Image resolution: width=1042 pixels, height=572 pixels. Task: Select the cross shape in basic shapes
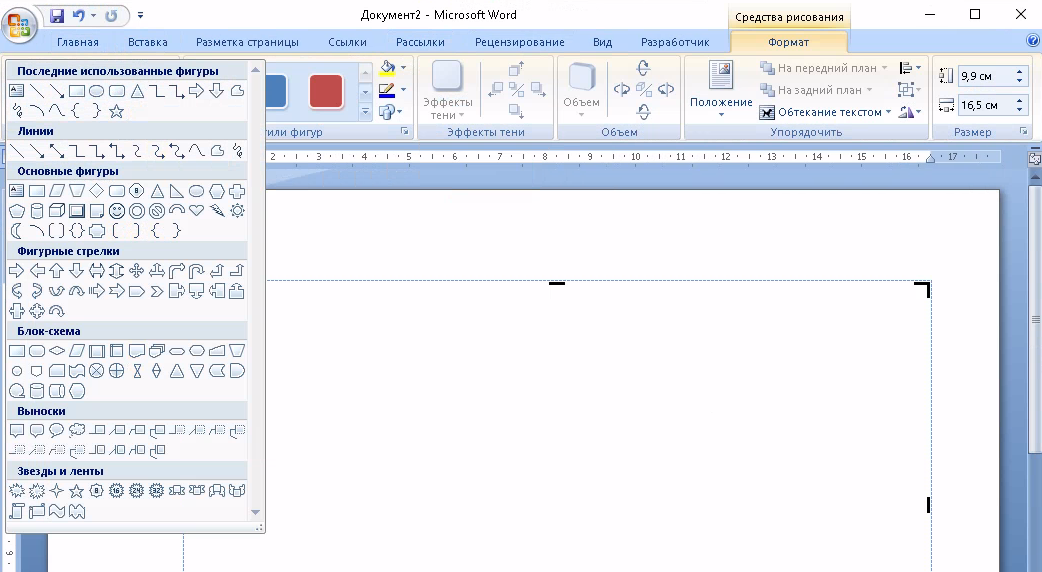coord(237,191)
